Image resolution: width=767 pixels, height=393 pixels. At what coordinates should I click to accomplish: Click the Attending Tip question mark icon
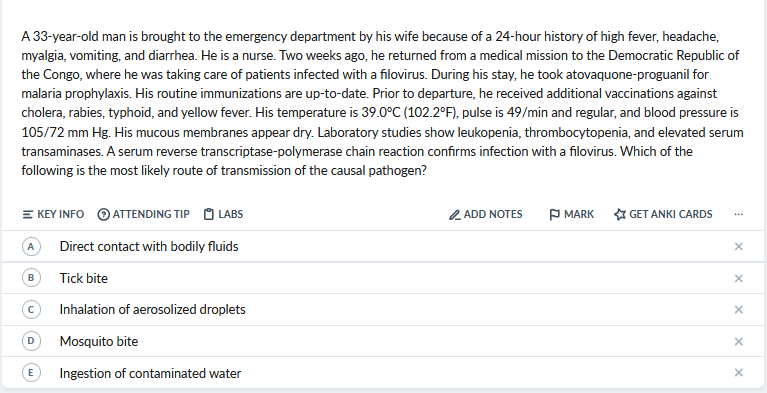pos(104,214)
